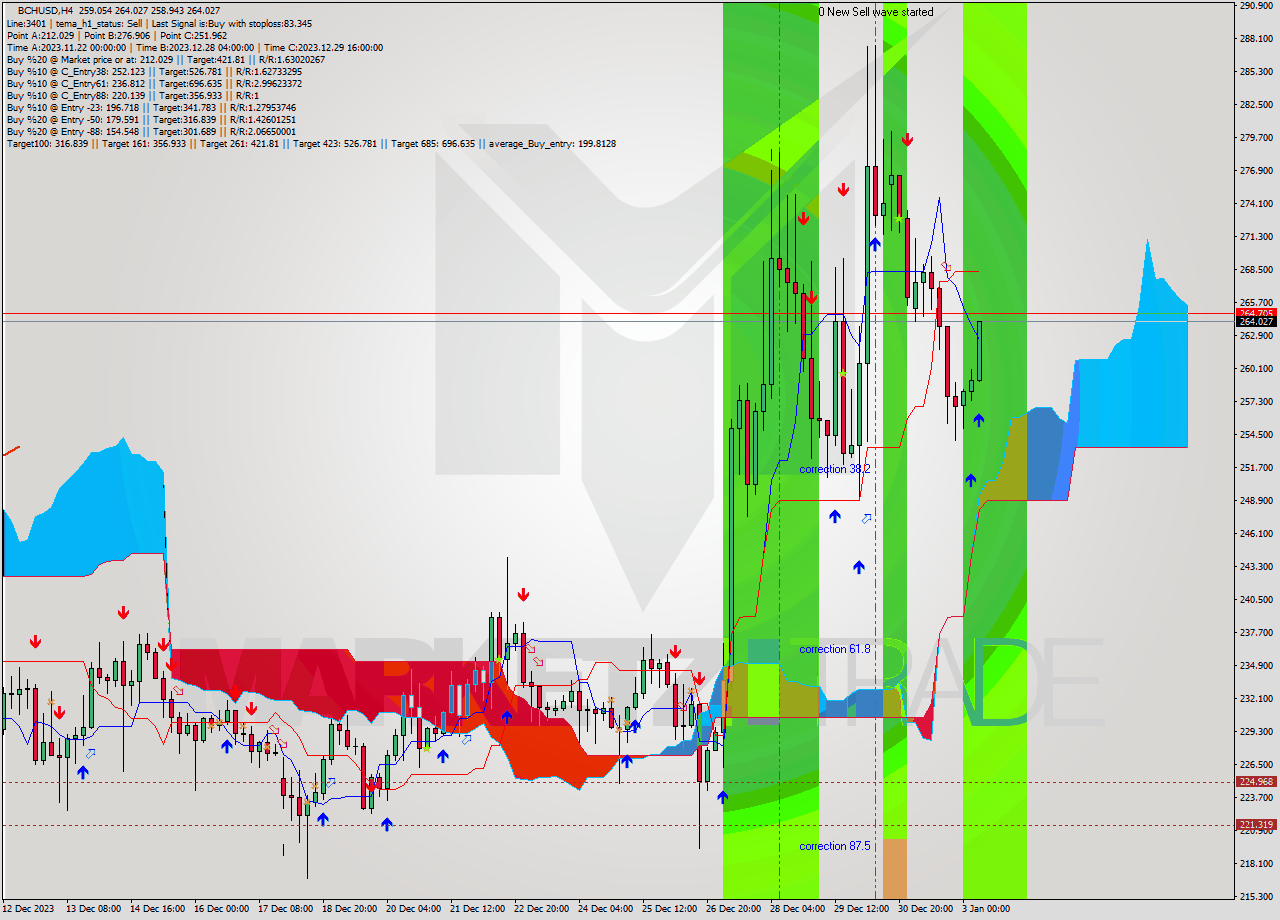Click the 254.50 price axis label
Image resolution: width=1280 pixels, height=920 pixels.
pyautogui.click(x=1256, y=435)
